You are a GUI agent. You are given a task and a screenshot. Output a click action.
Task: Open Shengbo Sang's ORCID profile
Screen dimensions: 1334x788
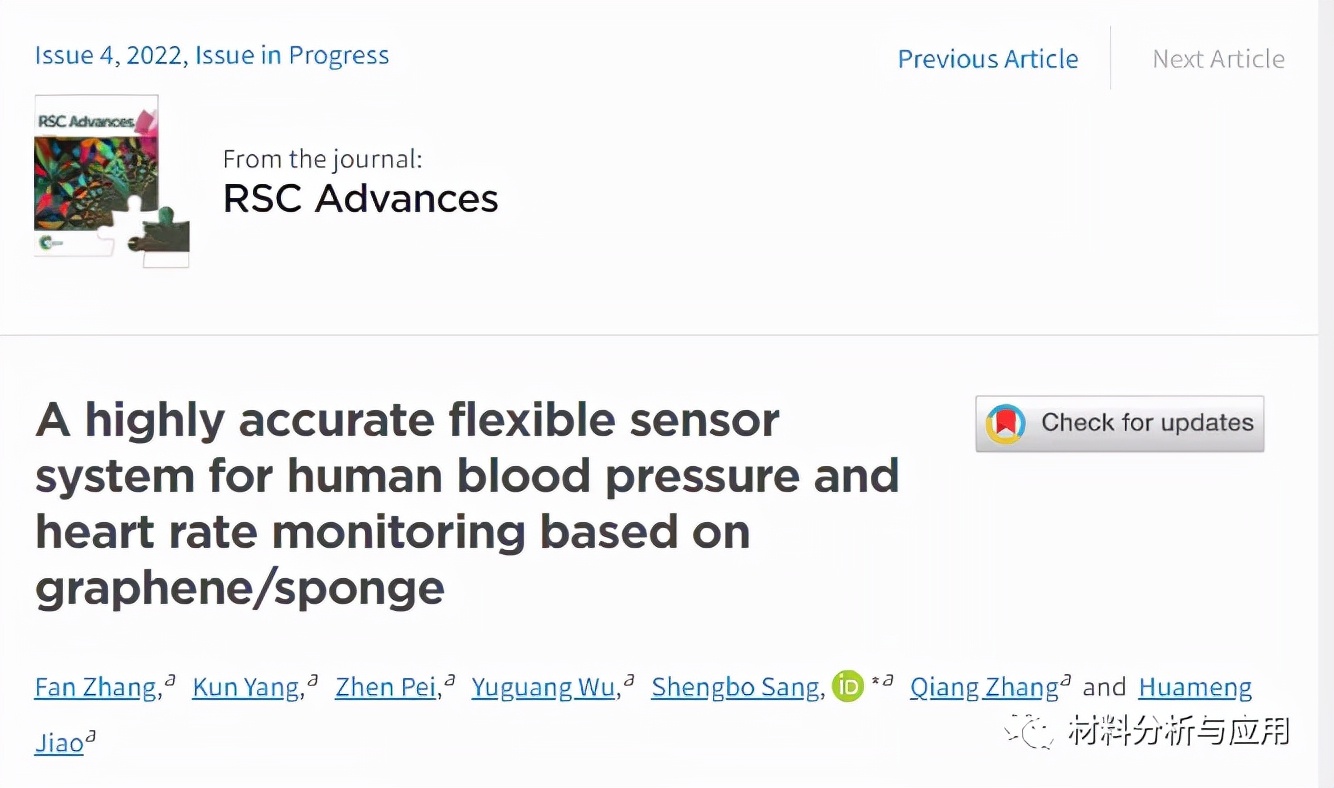(x=847, y=686)
